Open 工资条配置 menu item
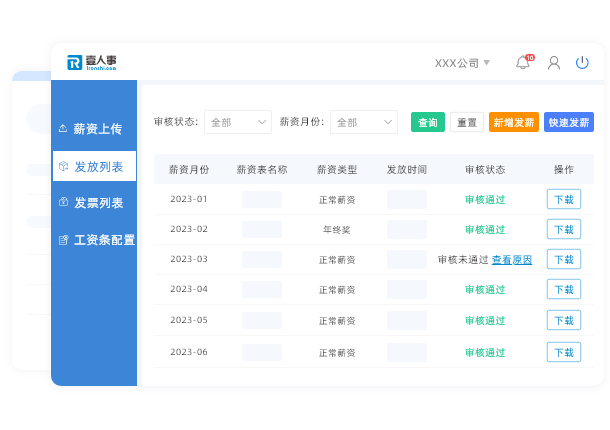 point(94,240)
